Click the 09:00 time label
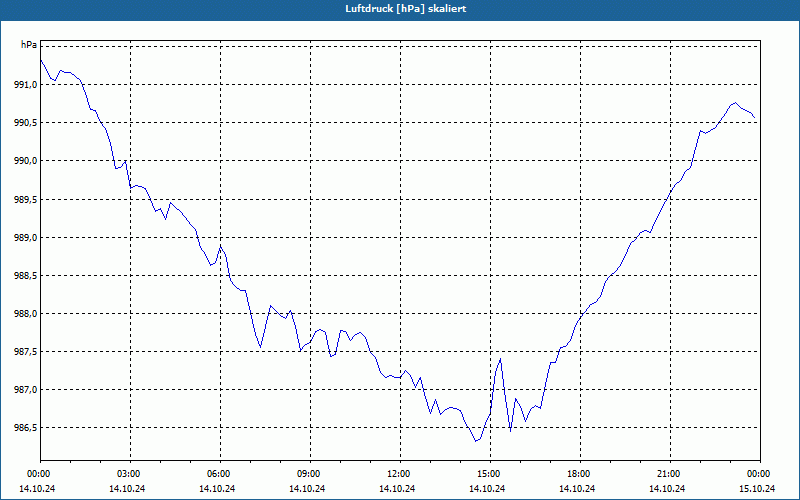Screen dimensions: 800x500 (310, 474)
